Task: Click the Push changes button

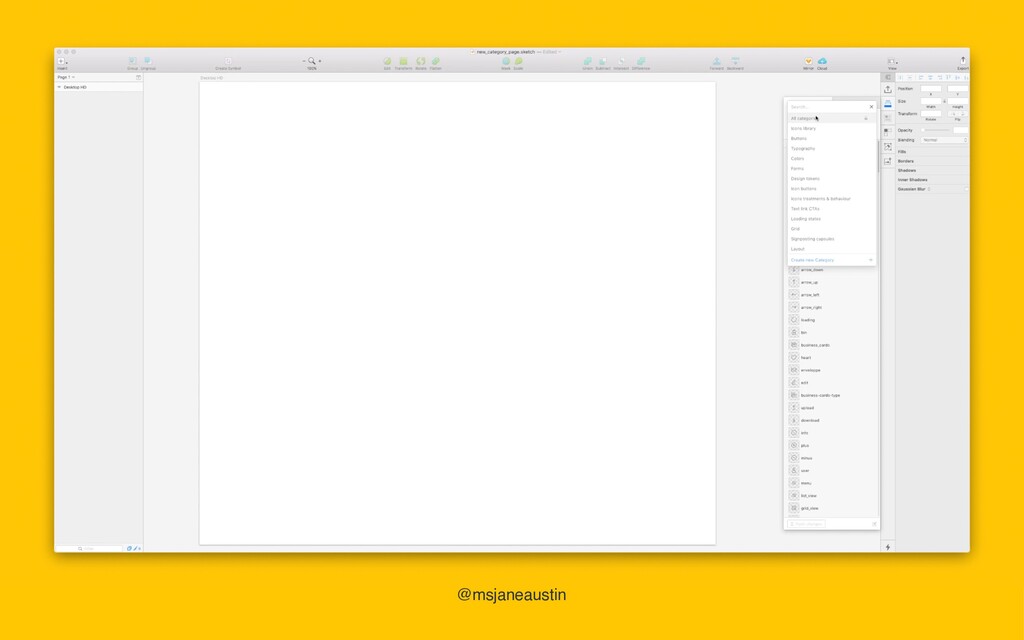Action: click(x=807, y=524)
